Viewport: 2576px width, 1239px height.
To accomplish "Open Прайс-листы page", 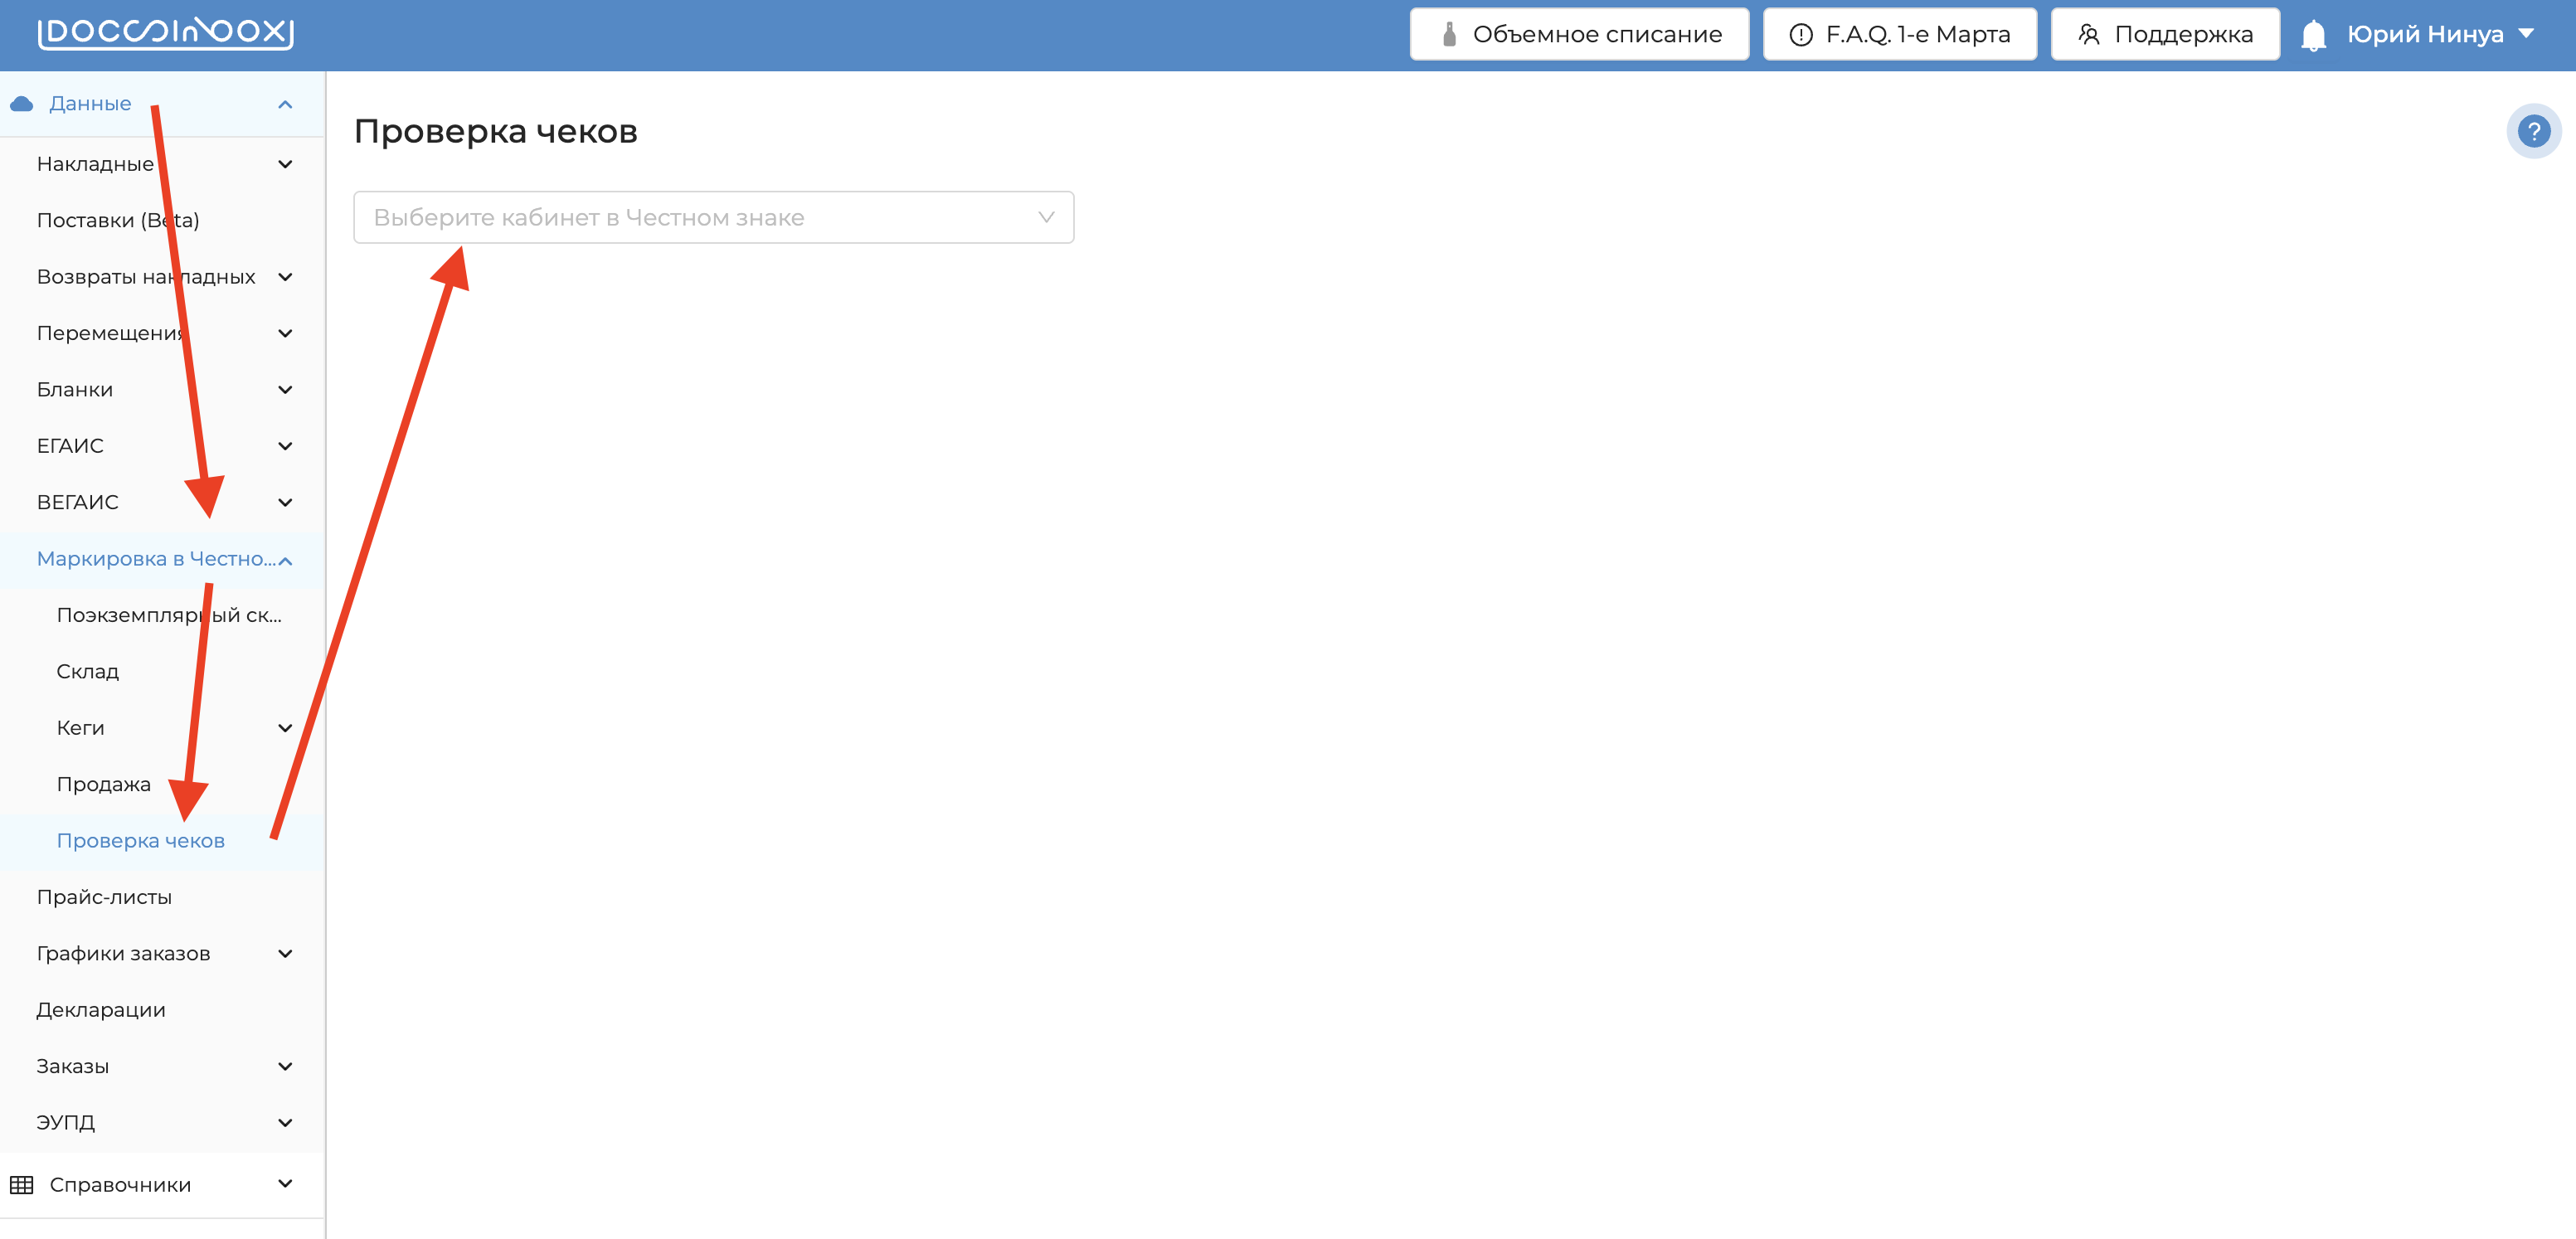I will click(104, 897).
